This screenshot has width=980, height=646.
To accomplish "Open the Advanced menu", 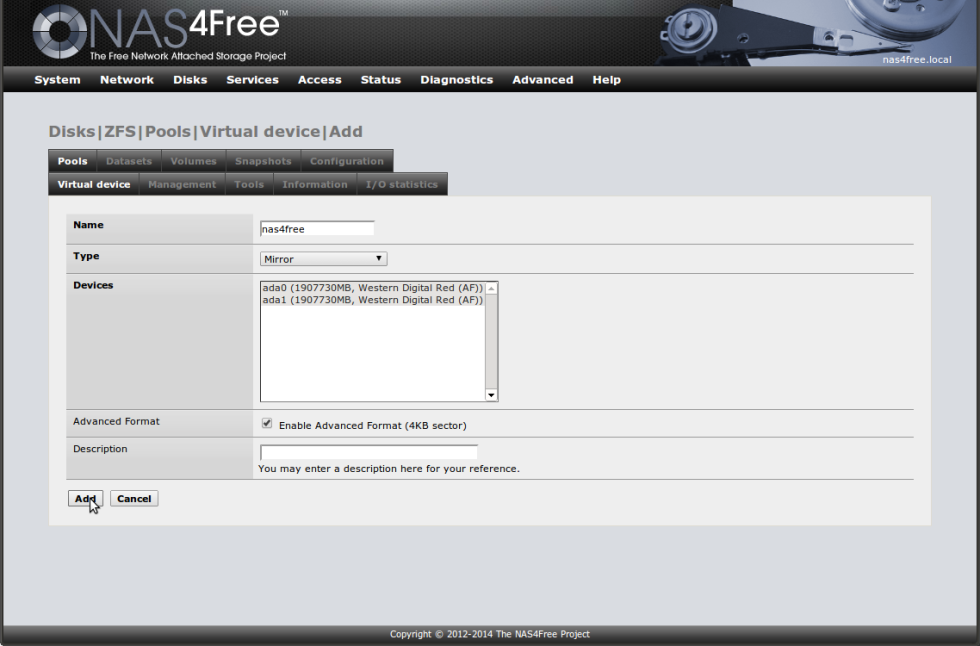I will click(x=542, y=79).
